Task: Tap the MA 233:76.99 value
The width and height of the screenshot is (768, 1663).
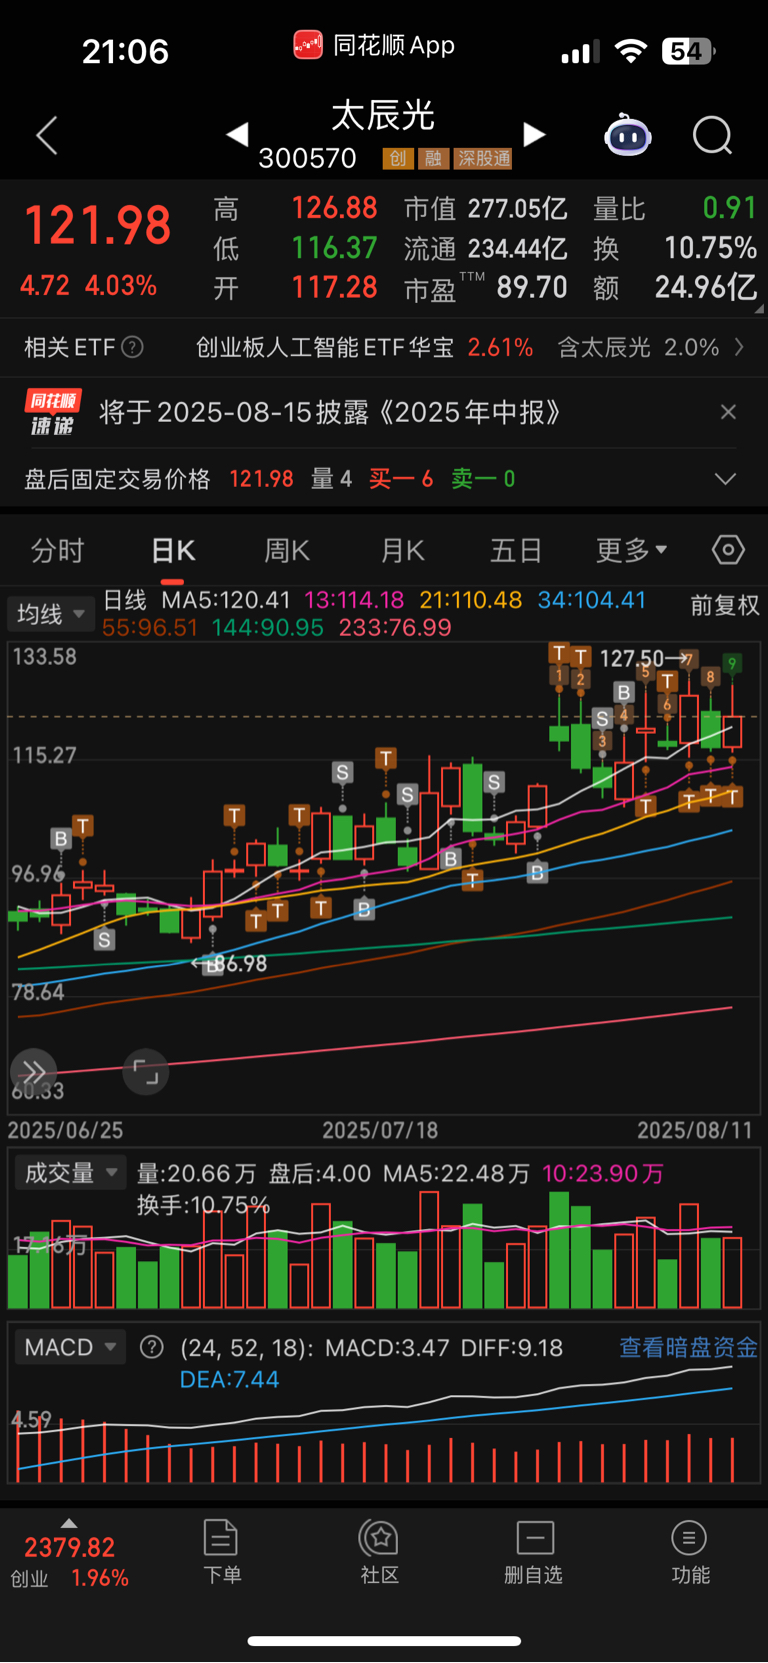Action: 395,627
